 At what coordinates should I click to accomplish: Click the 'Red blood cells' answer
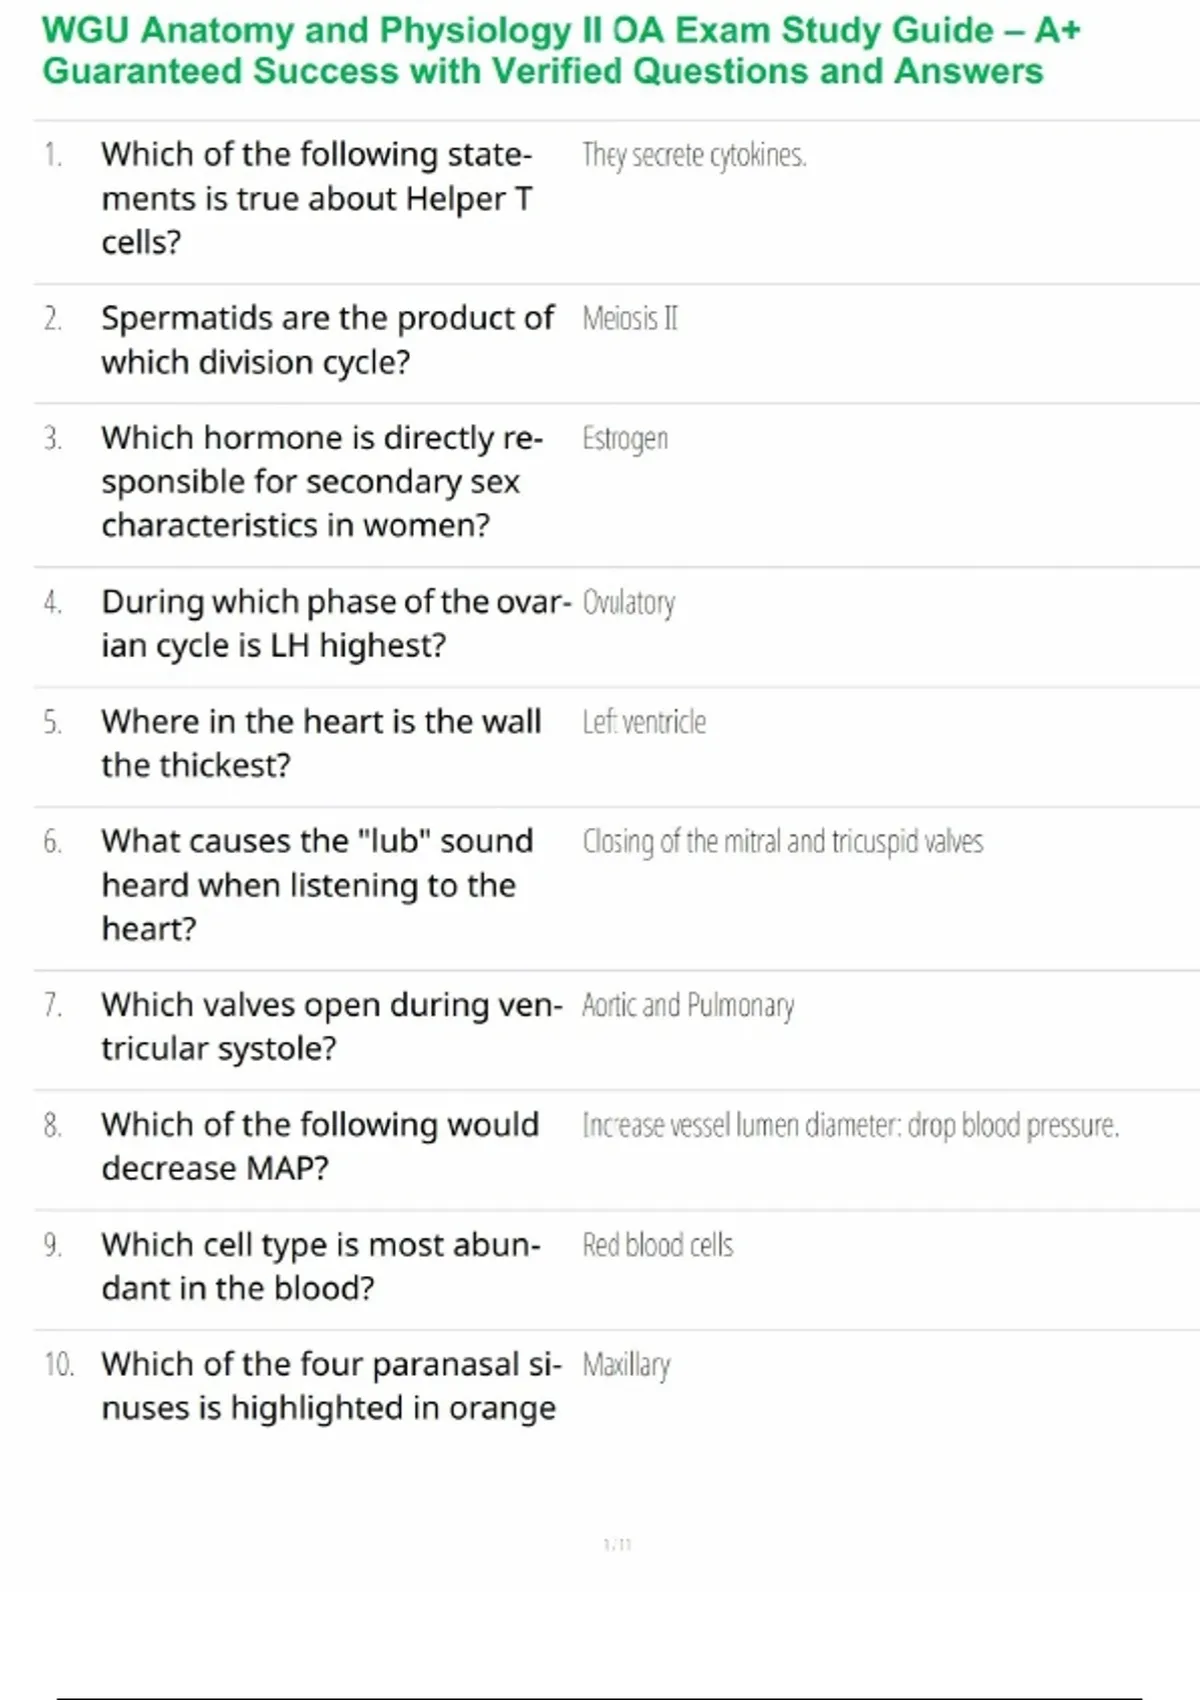tap(658, 1245)
